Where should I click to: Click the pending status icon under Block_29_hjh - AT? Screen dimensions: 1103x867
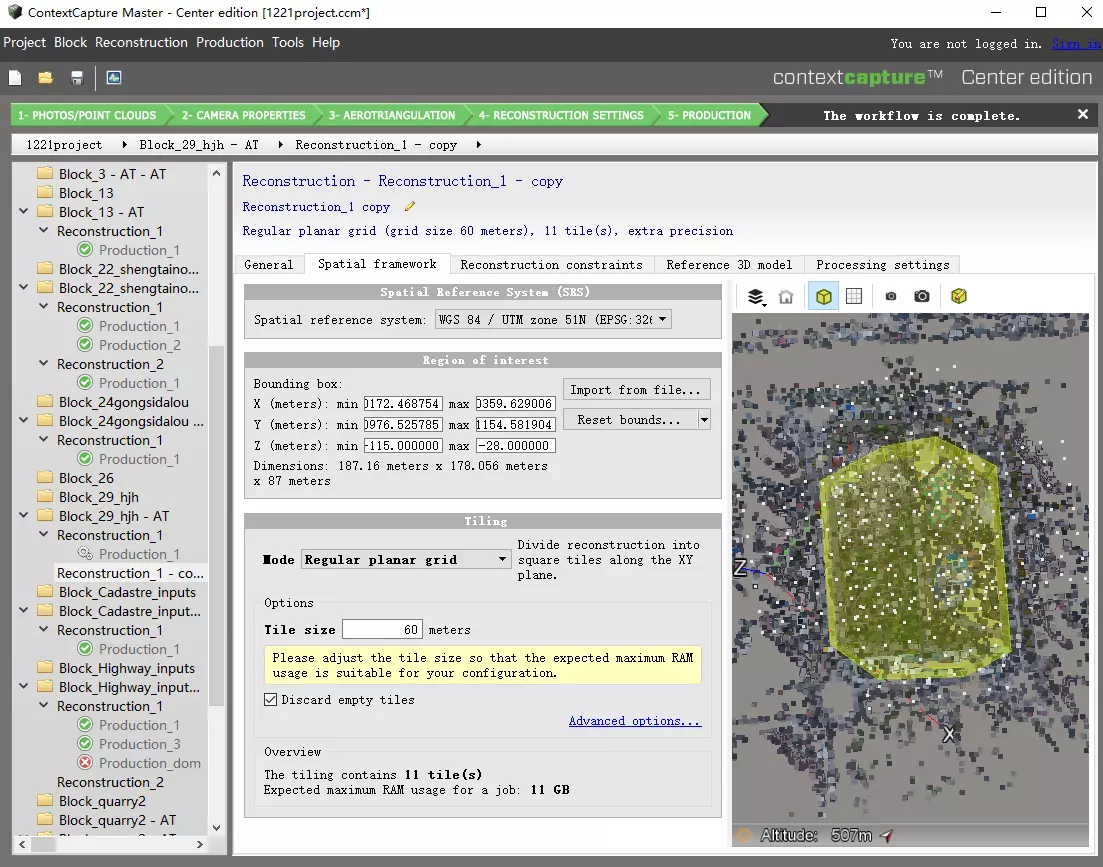pyautogui.click(x=85, y=554)
